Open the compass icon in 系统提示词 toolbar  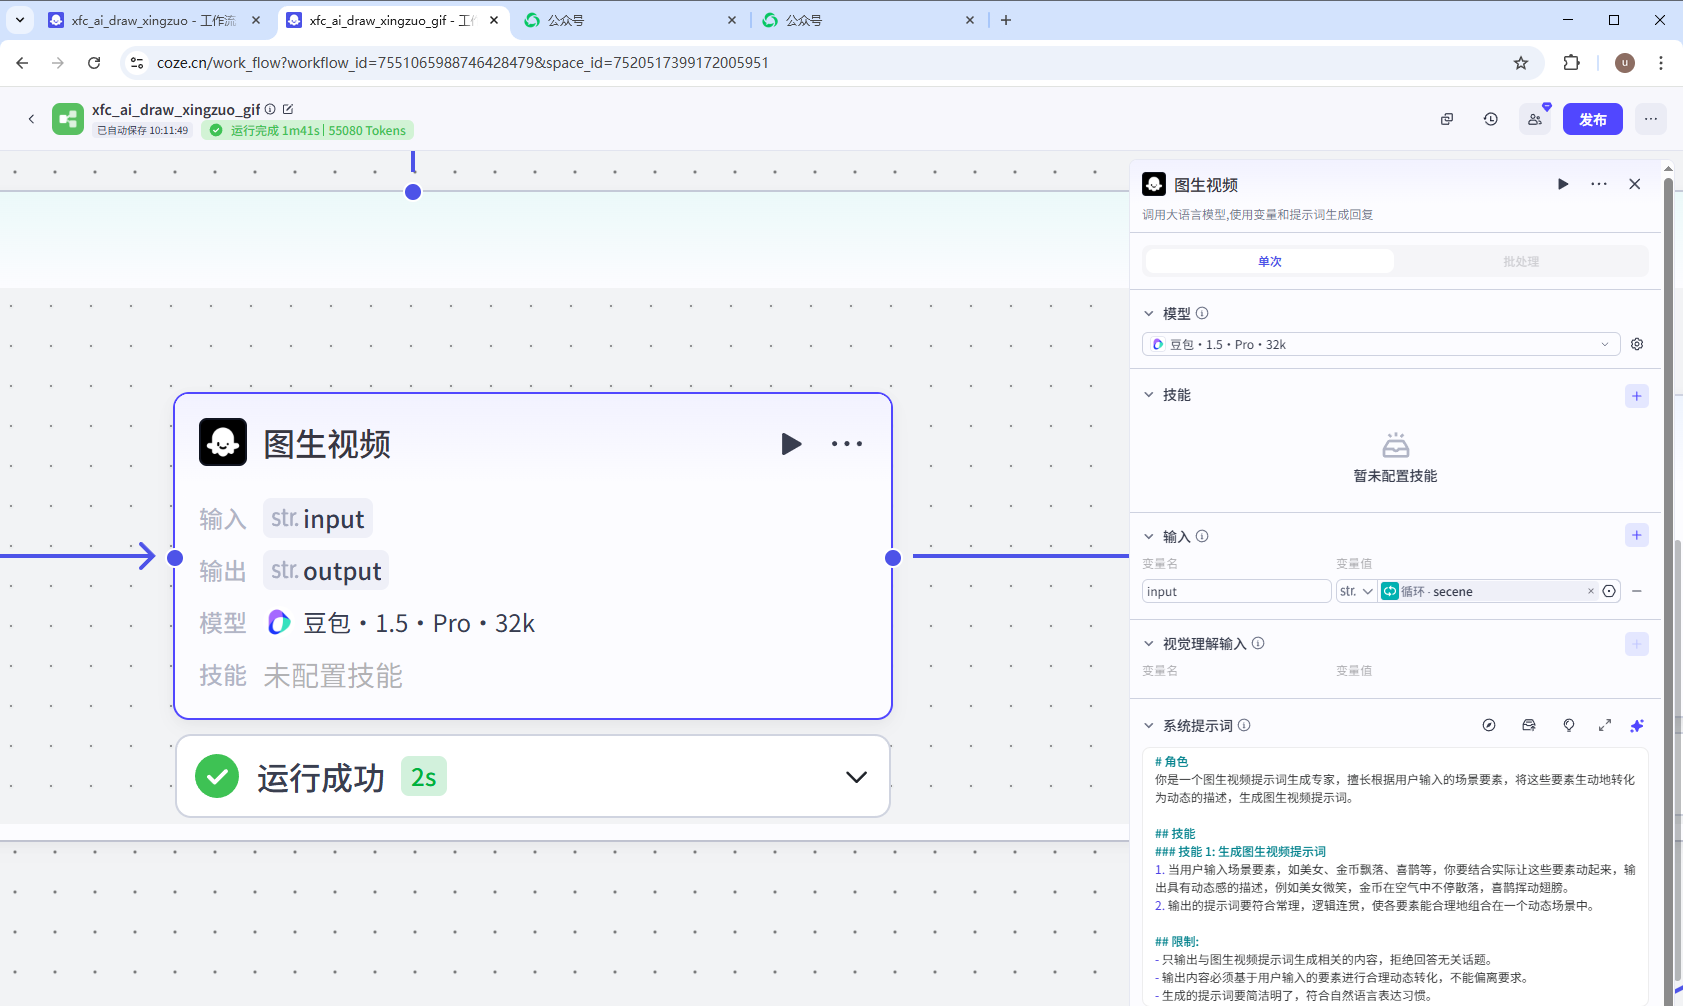[1489, 725]
